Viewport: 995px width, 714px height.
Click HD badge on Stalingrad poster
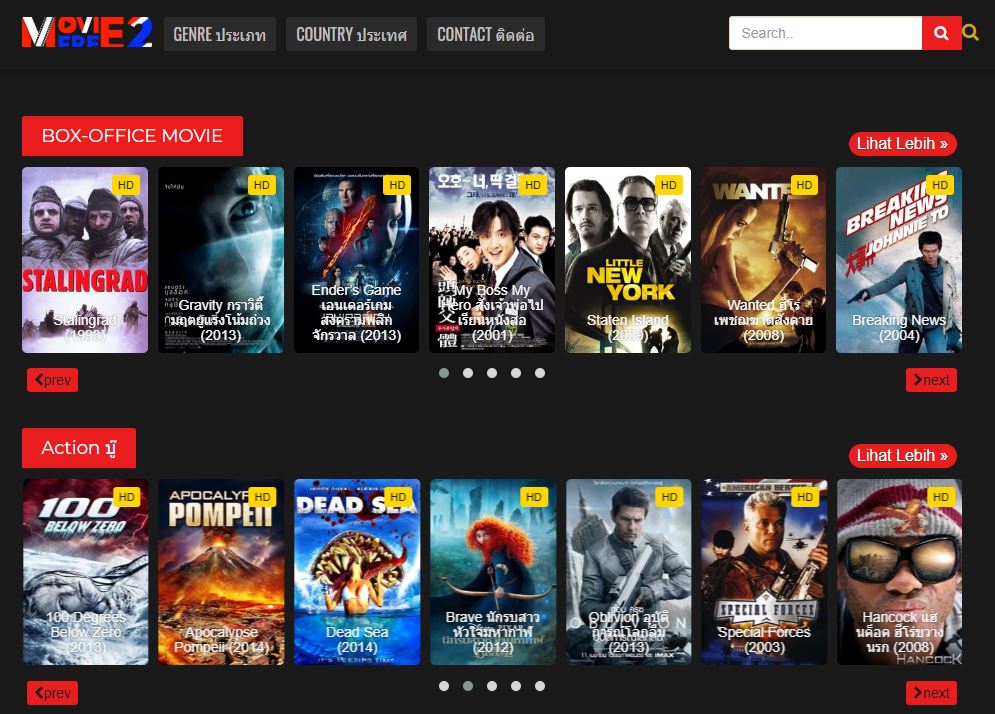pos(126,185)
